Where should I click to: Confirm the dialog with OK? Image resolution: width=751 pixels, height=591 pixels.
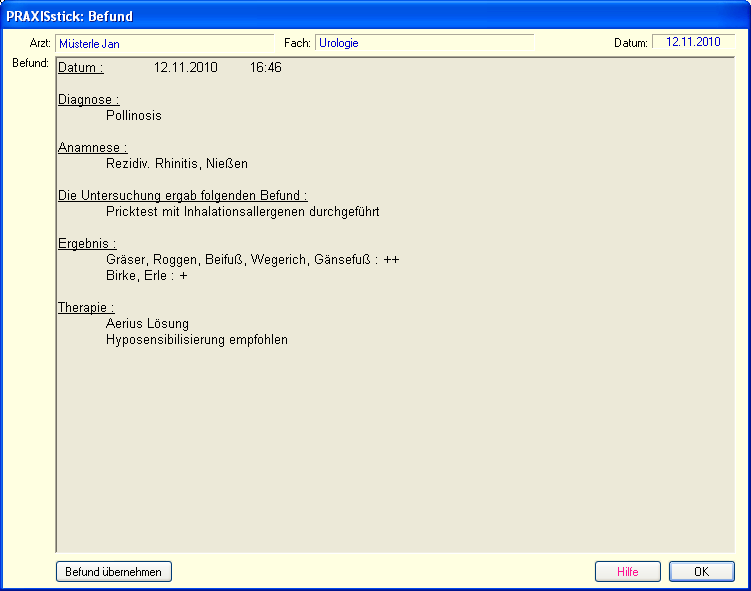pyautogui.click(x=701, y=572)
